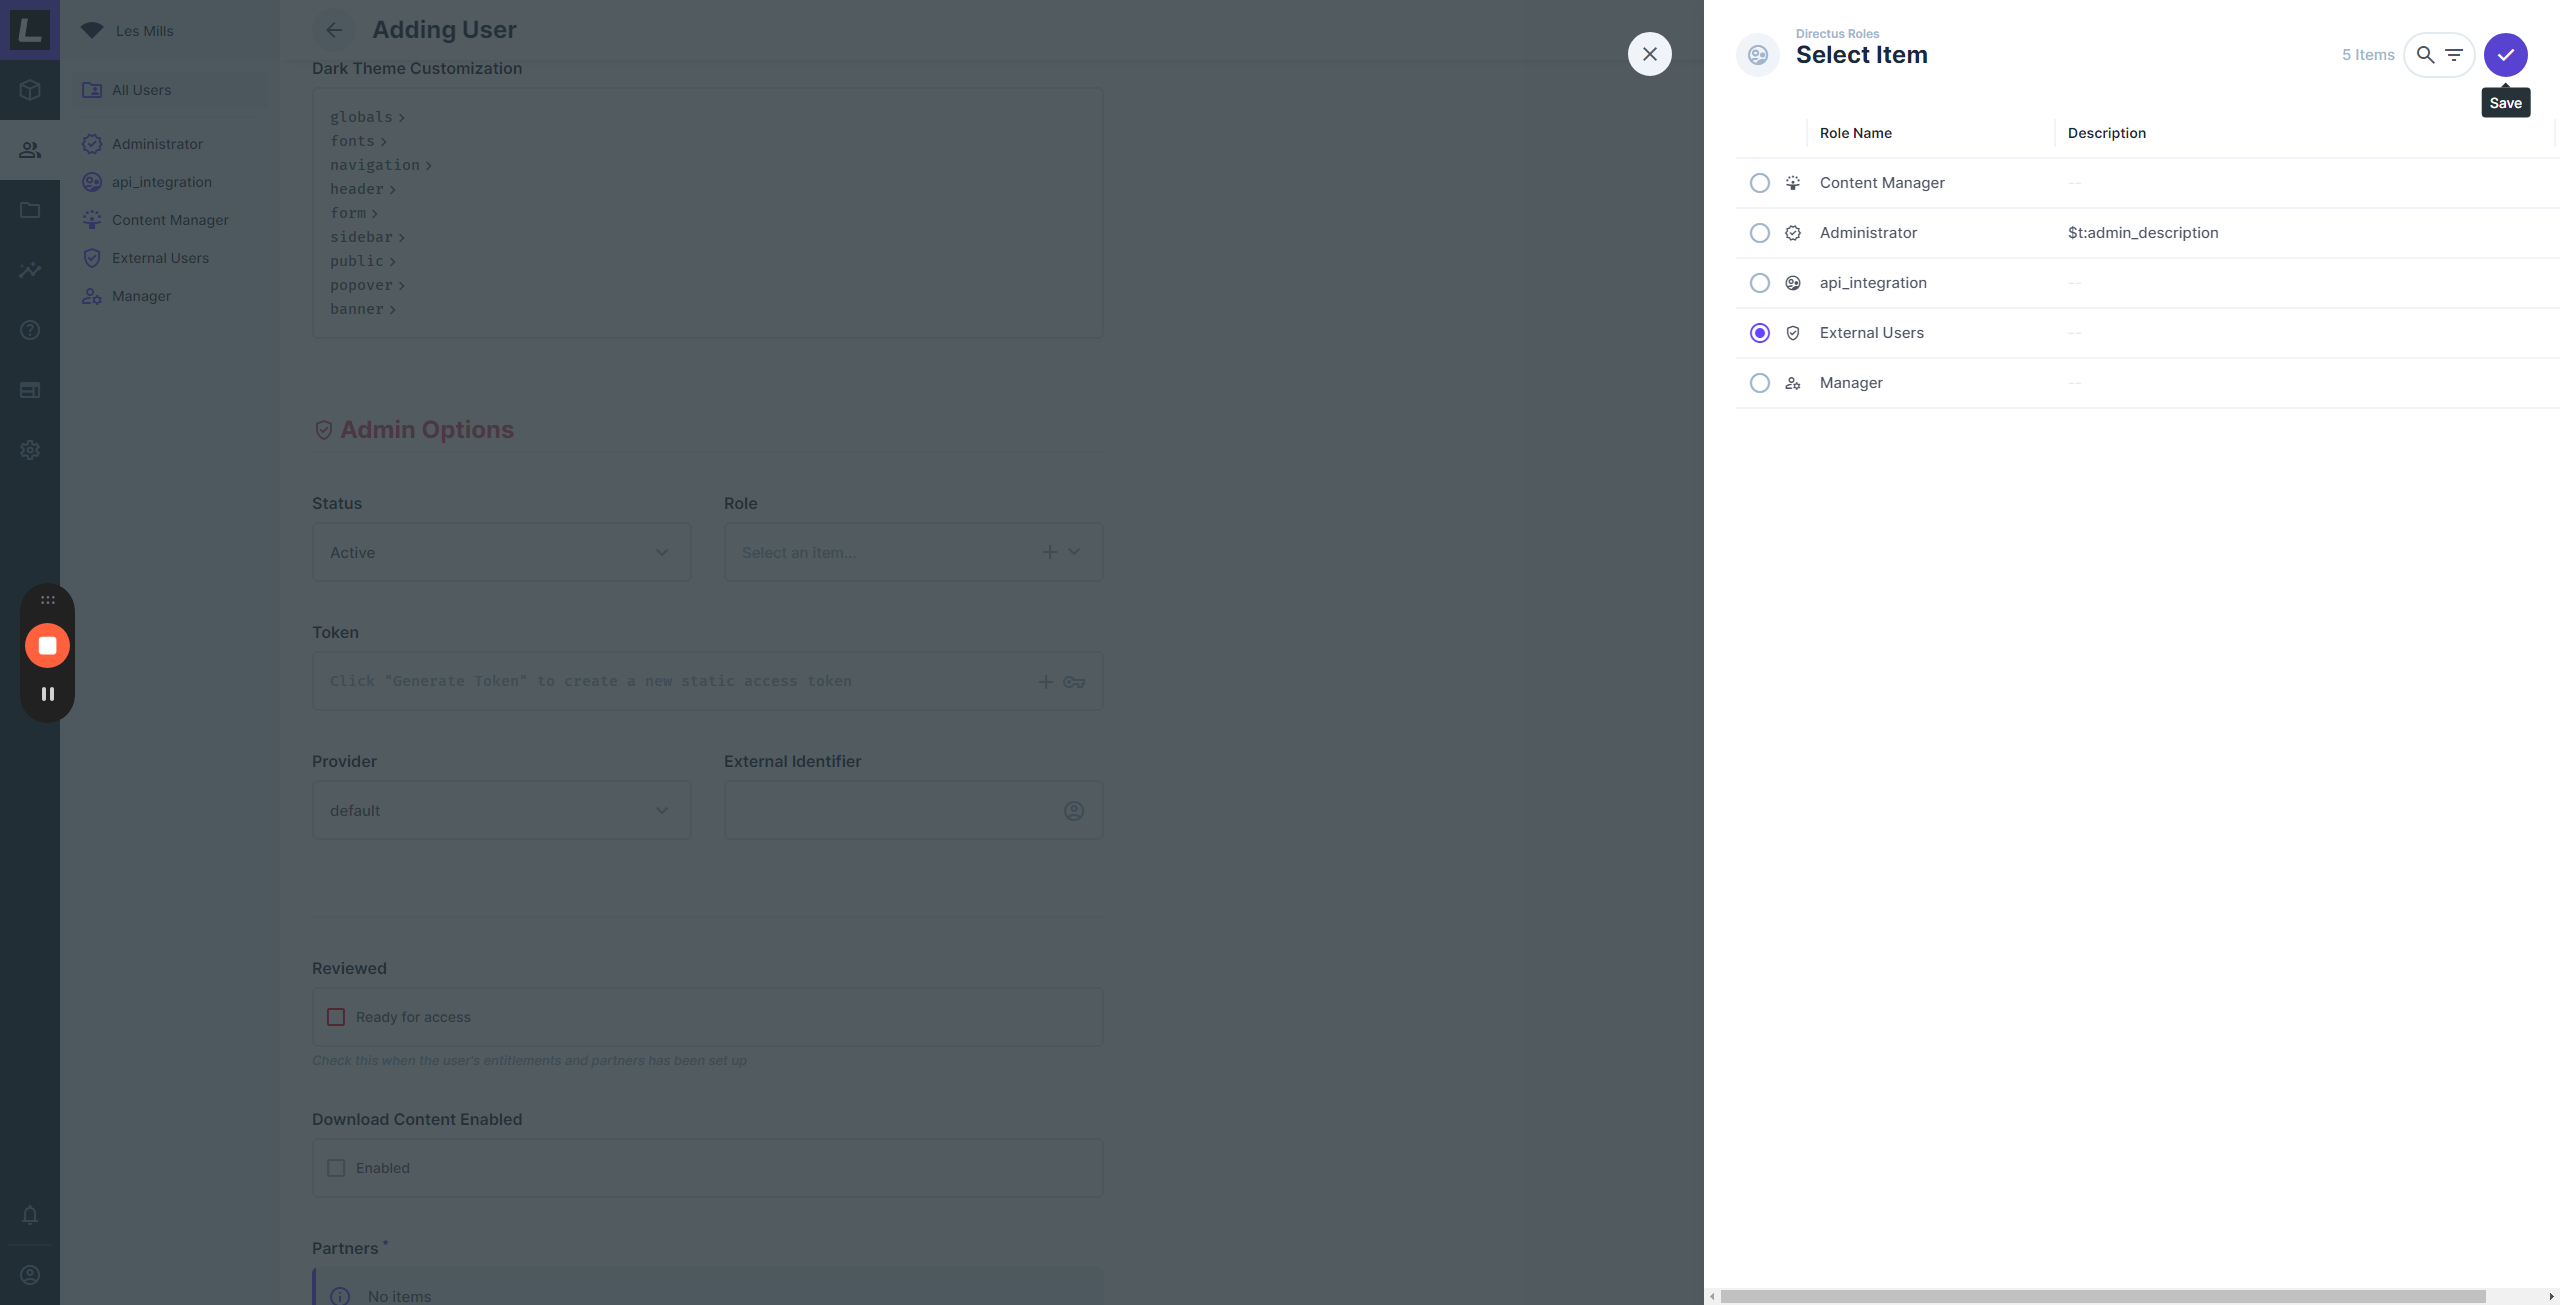The height and width of the screenshot is (1305, 2560).
Task: Open the Settings gear module
Action: pyautogui.click(x=30, y=450)
